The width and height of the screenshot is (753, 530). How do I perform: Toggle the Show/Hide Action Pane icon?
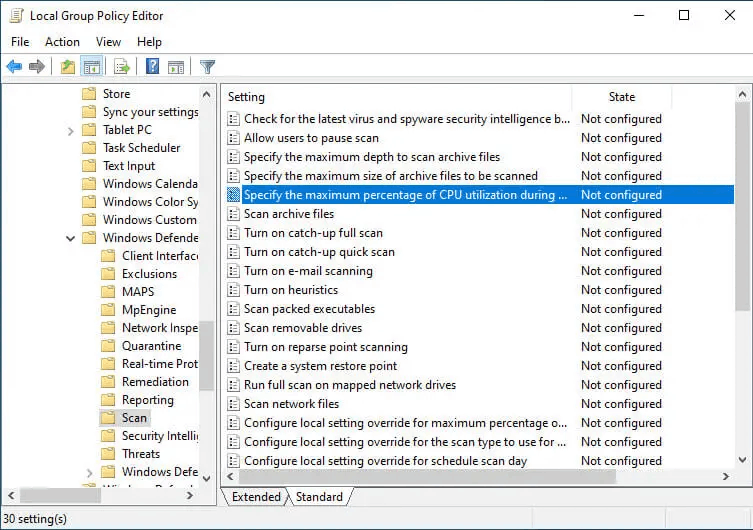tap(176, 67)
